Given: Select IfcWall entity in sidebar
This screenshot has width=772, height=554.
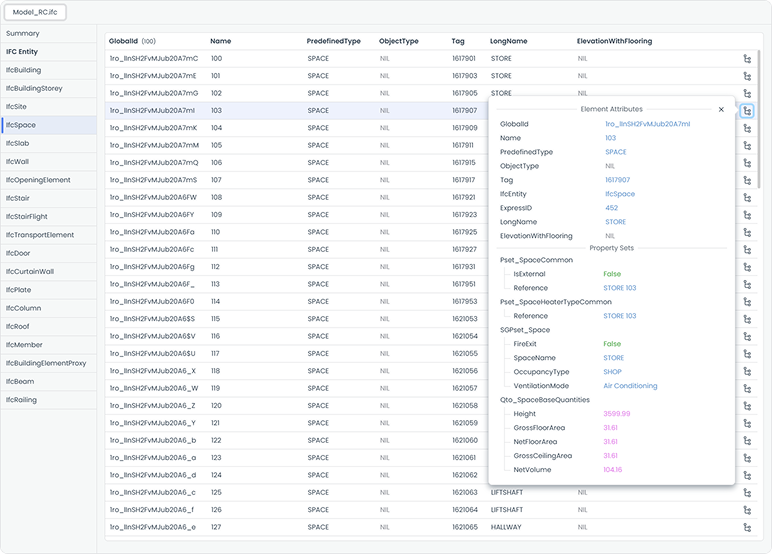Looking at the screenshot, I should pos(18,161).
